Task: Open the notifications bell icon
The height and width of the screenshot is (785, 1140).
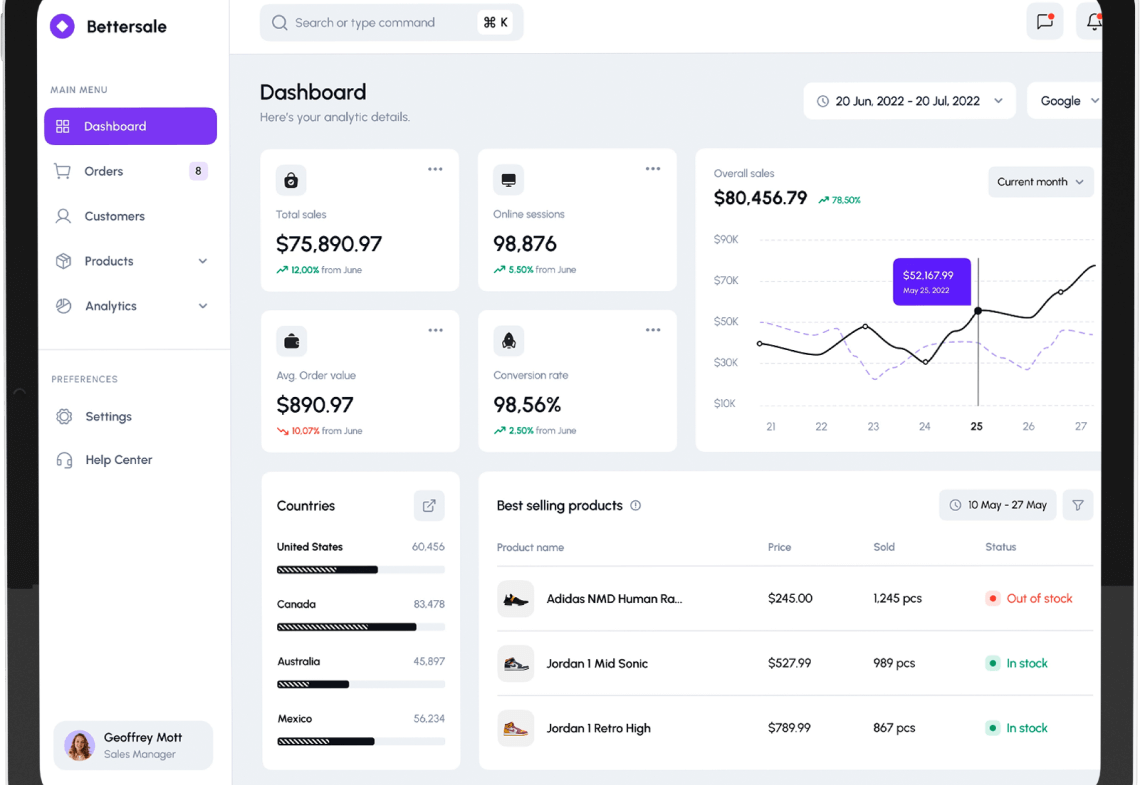Action: tap(1093, 22)
